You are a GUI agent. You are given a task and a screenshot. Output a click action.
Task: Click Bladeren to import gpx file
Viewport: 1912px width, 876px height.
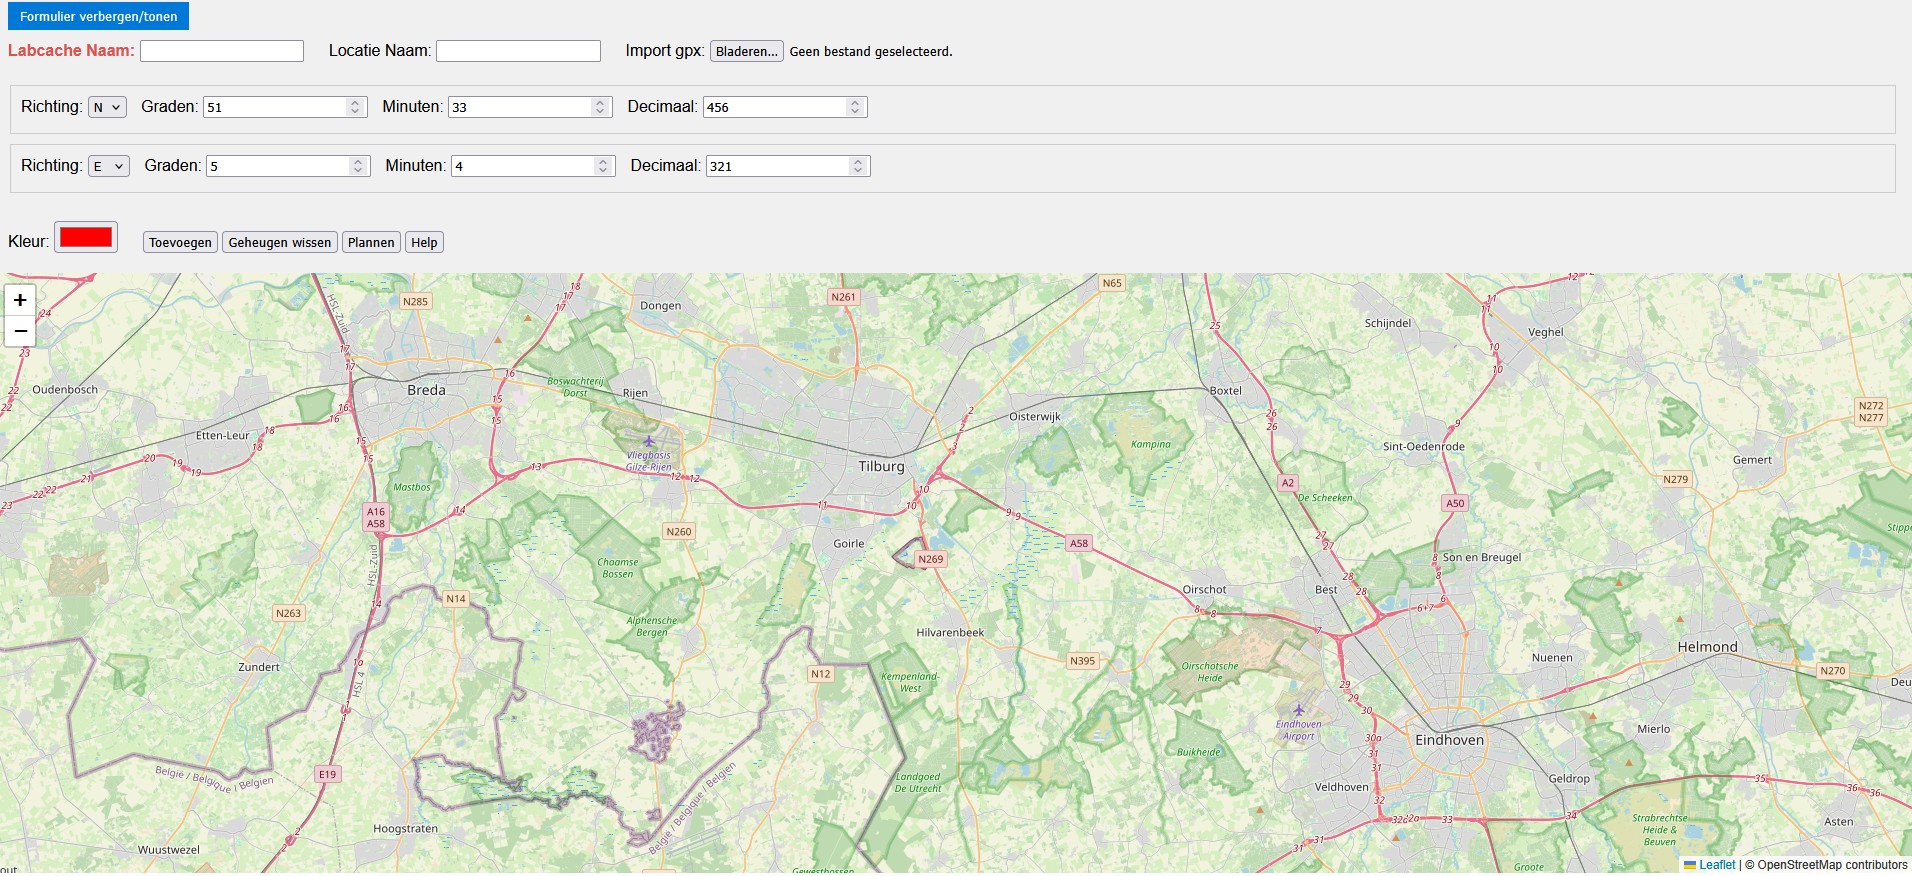(x=746, y=51)
